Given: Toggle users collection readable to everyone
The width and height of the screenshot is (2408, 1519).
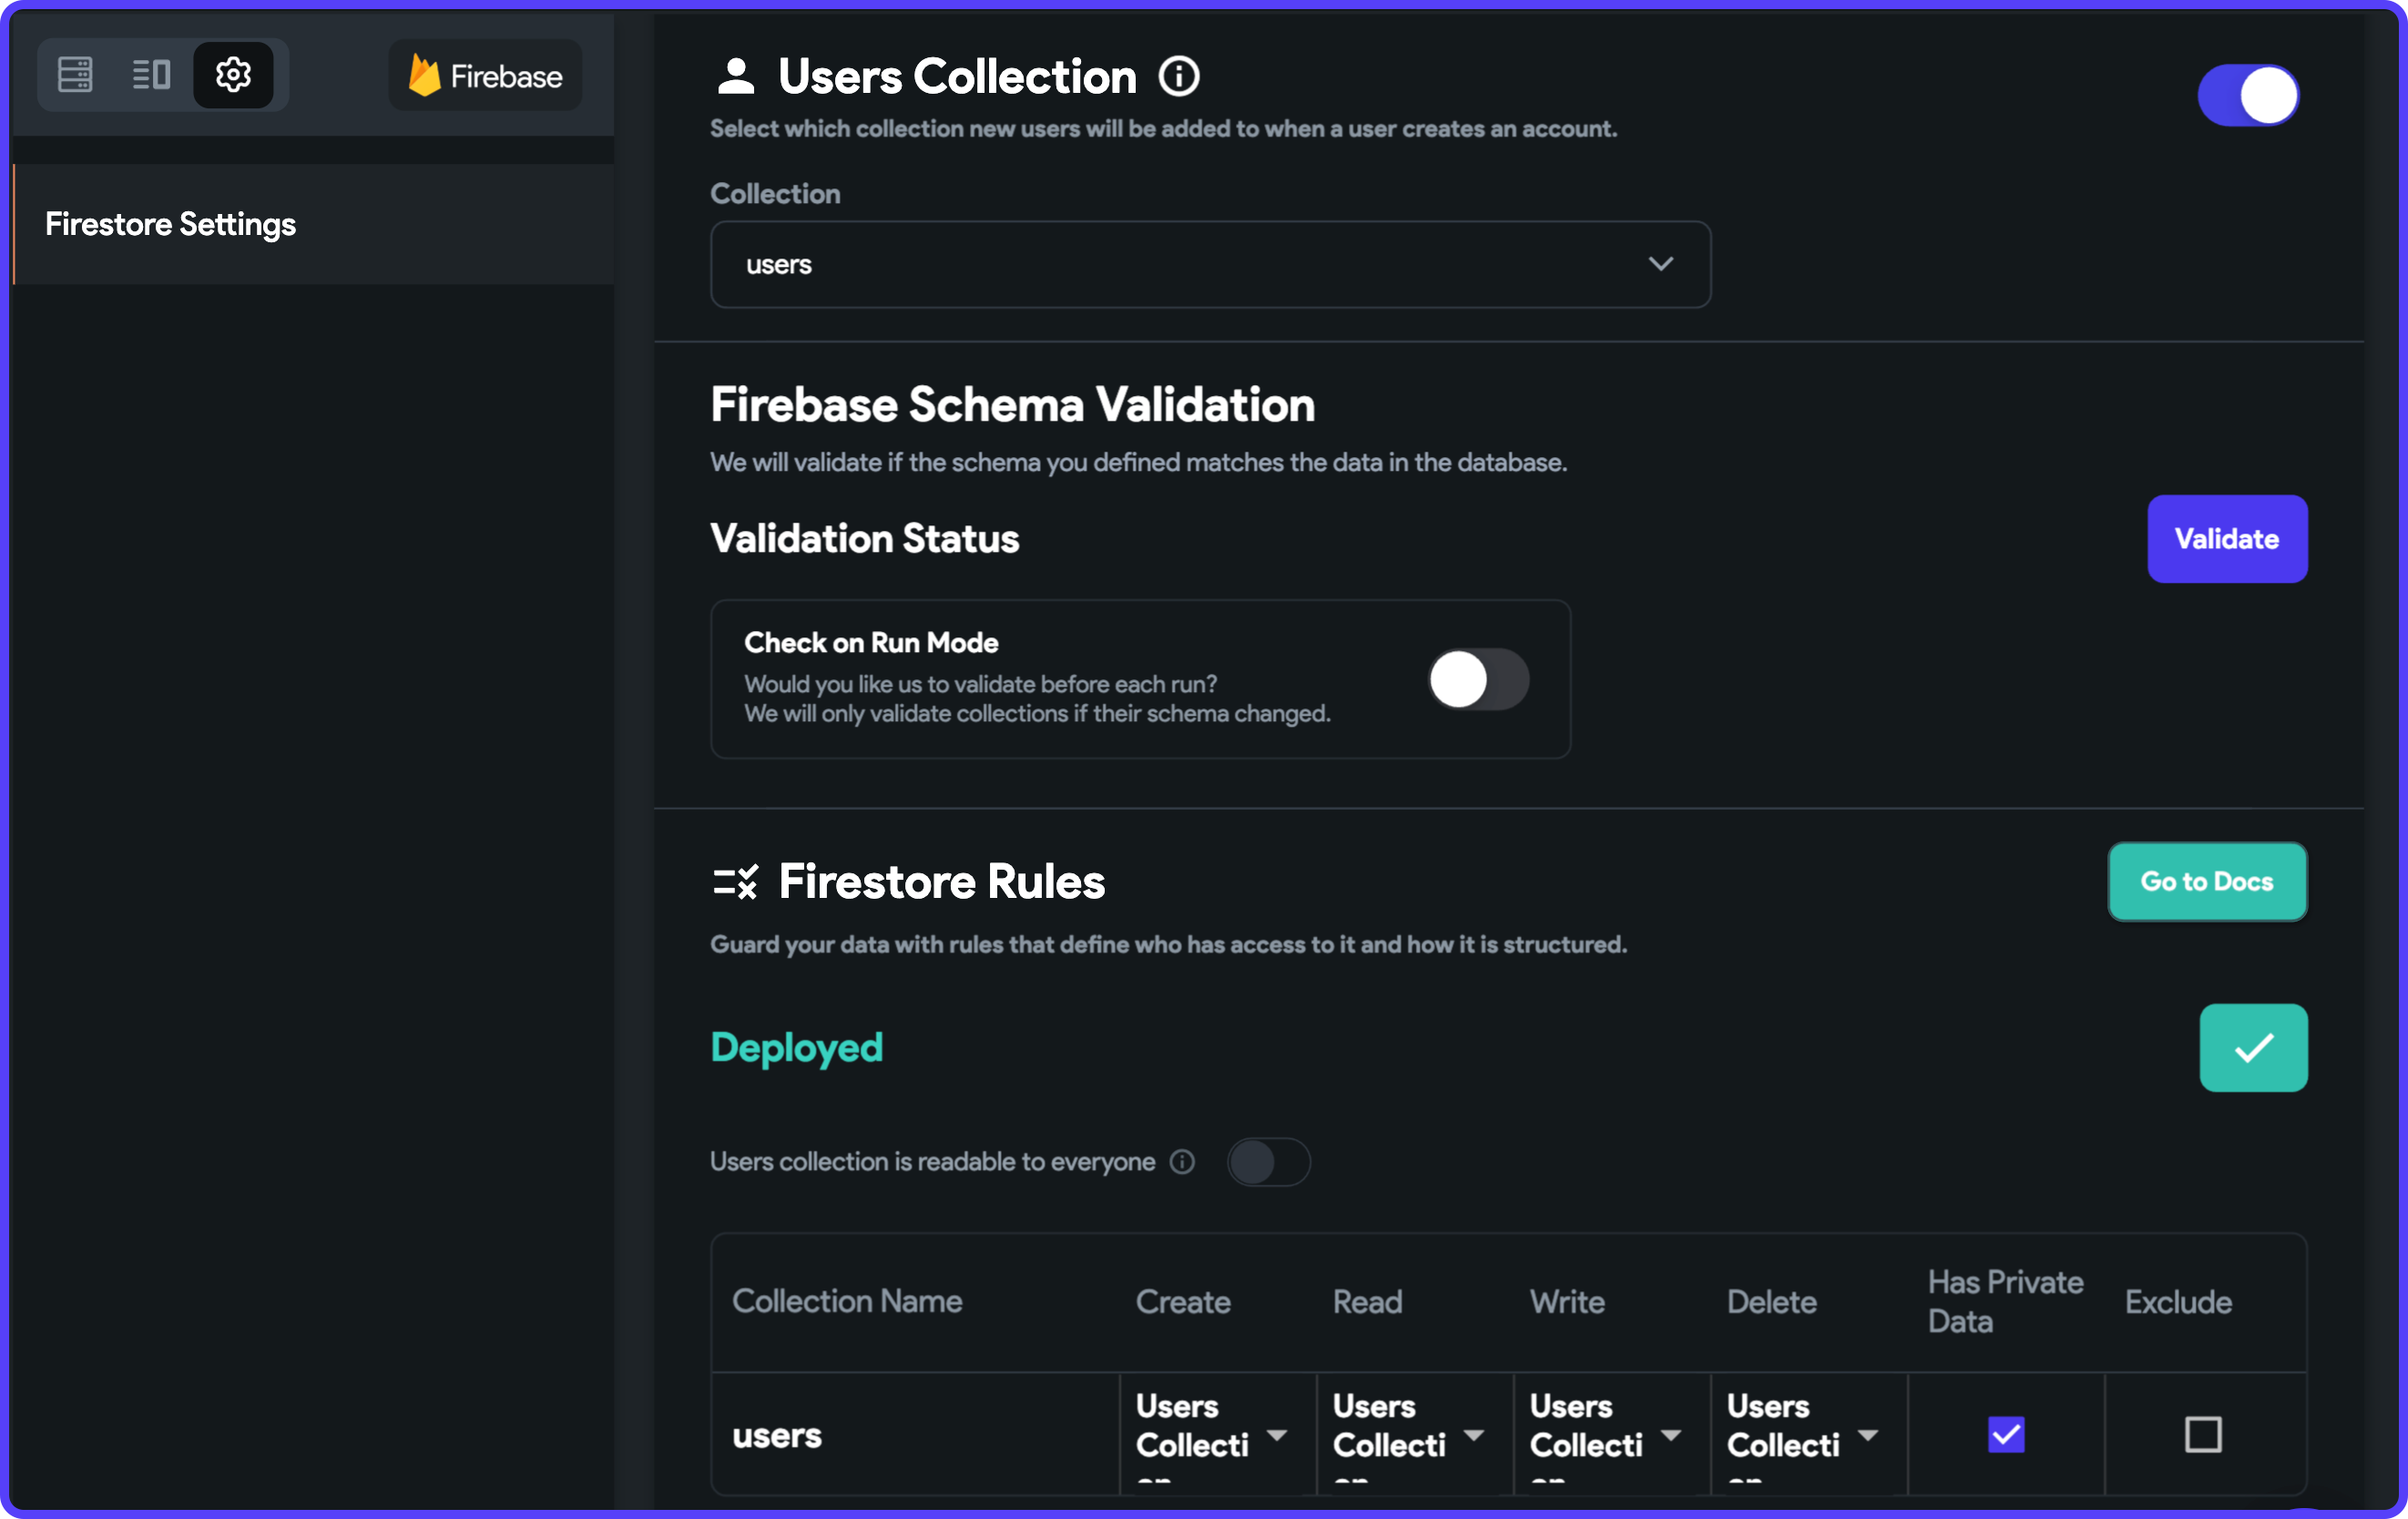Looking at the screenshot, I should tap(1267, 1161).
